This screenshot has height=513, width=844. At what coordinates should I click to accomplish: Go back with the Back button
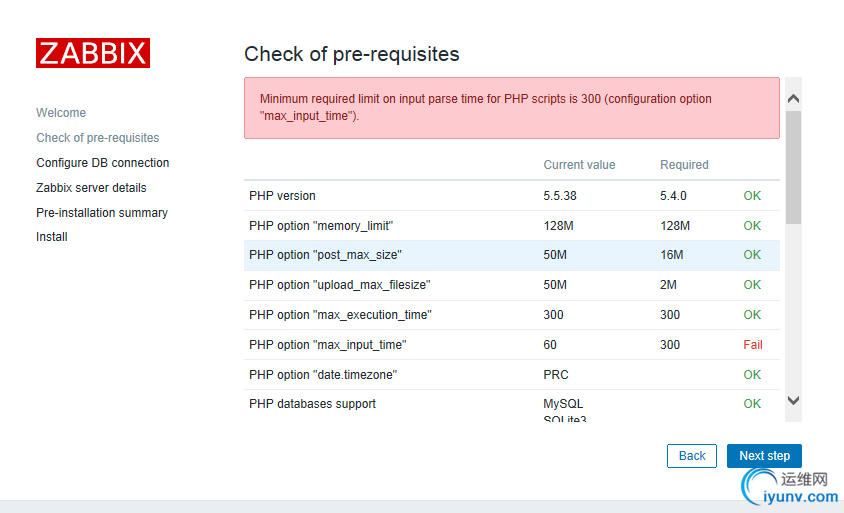pos(692,456)
